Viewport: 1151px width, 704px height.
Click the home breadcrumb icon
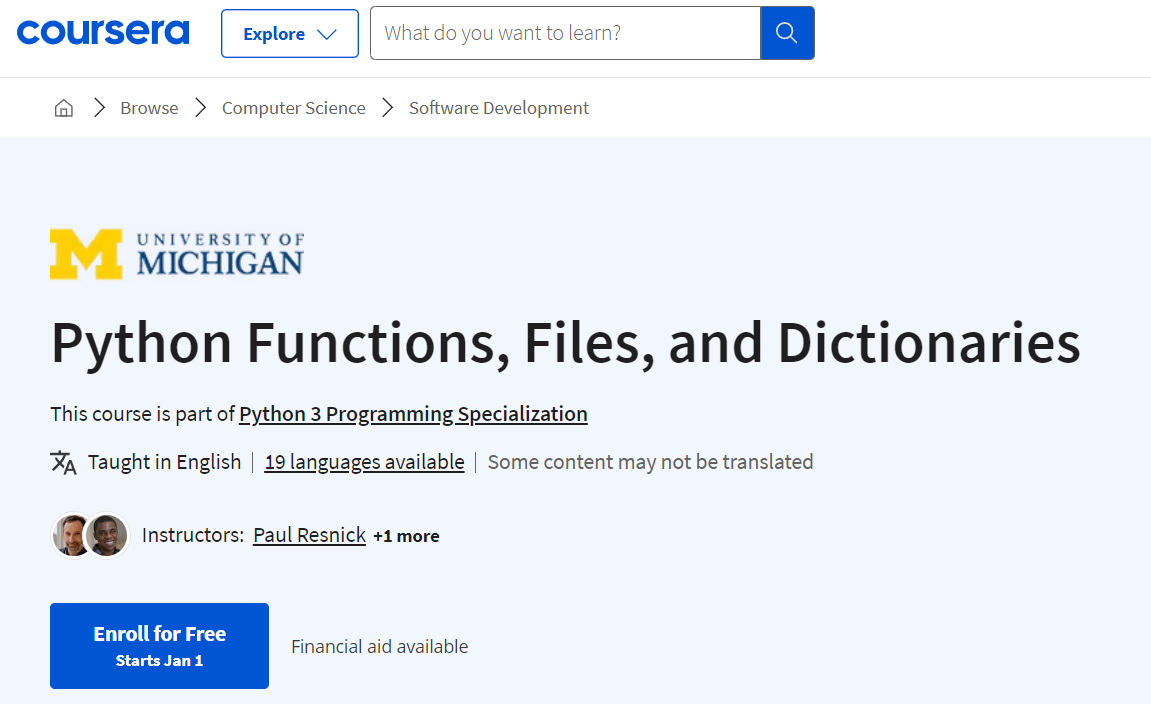63,107
